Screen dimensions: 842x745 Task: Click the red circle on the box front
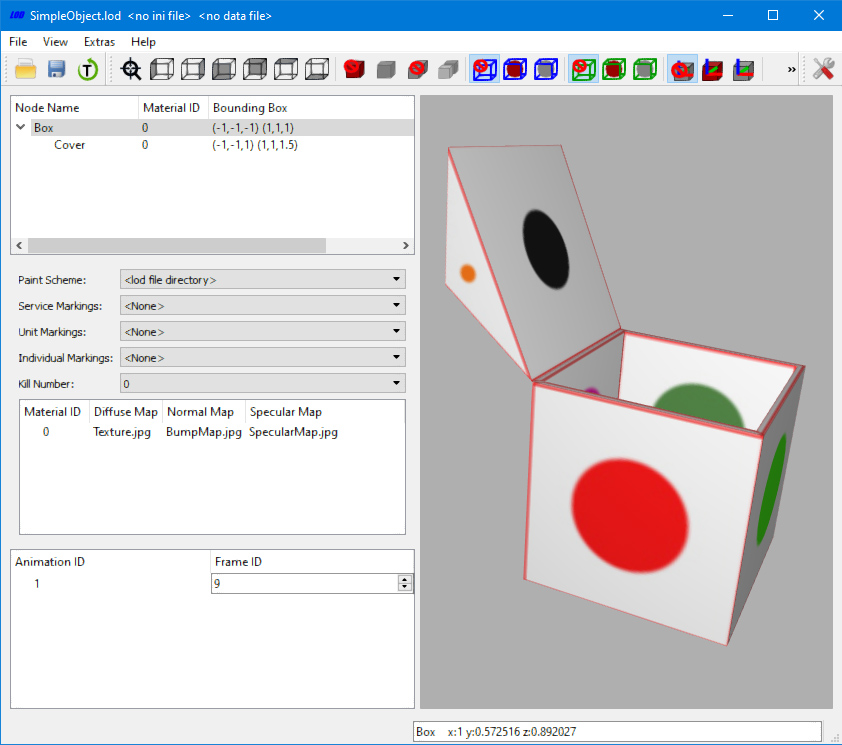click(629, 515)
